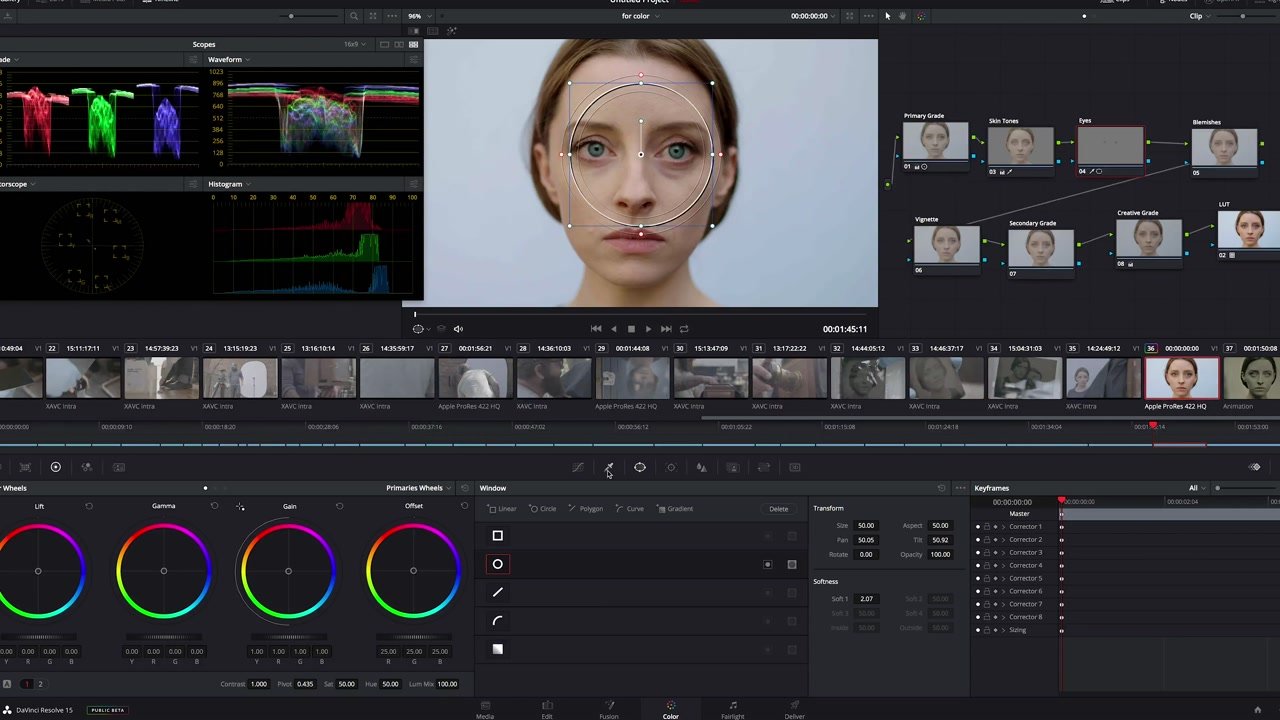
Task: Switch to the Fusion page tab
Action: (x=609, y=710)
